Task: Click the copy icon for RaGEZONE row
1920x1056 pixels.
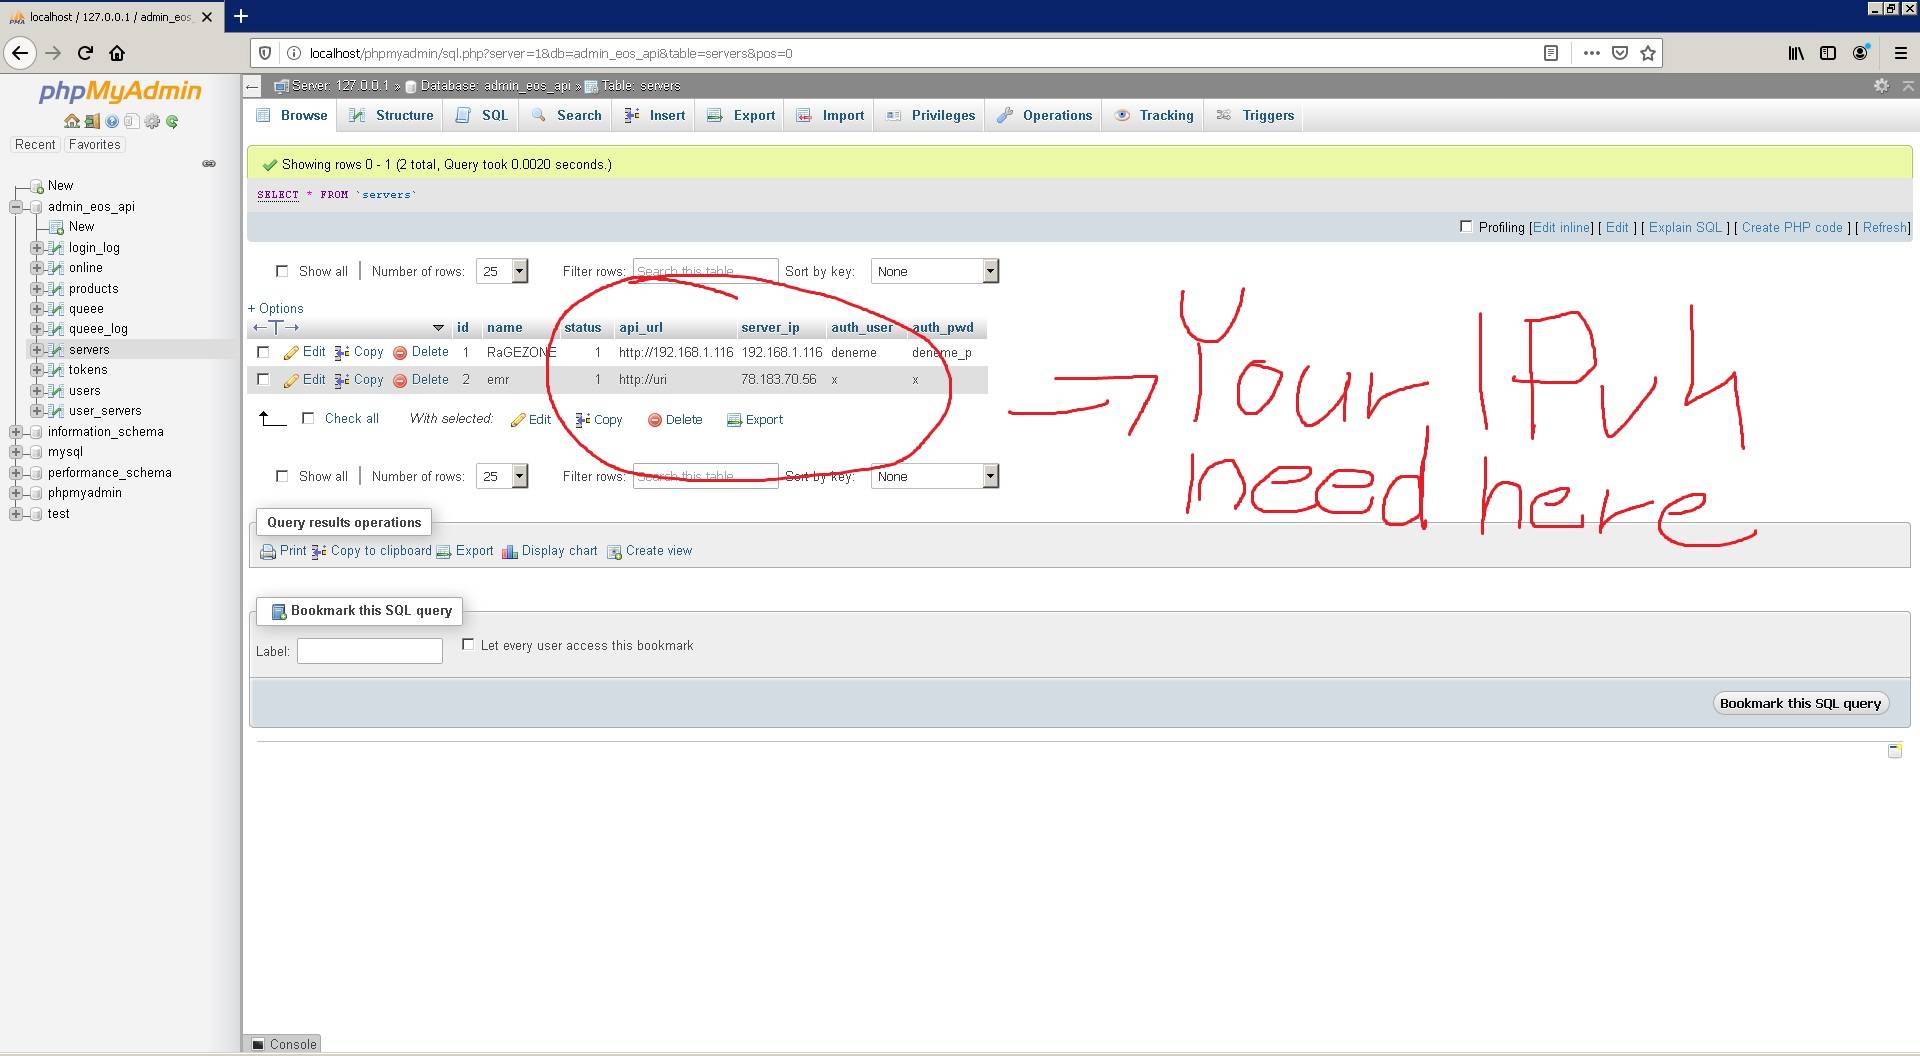Action: [342, 353]
